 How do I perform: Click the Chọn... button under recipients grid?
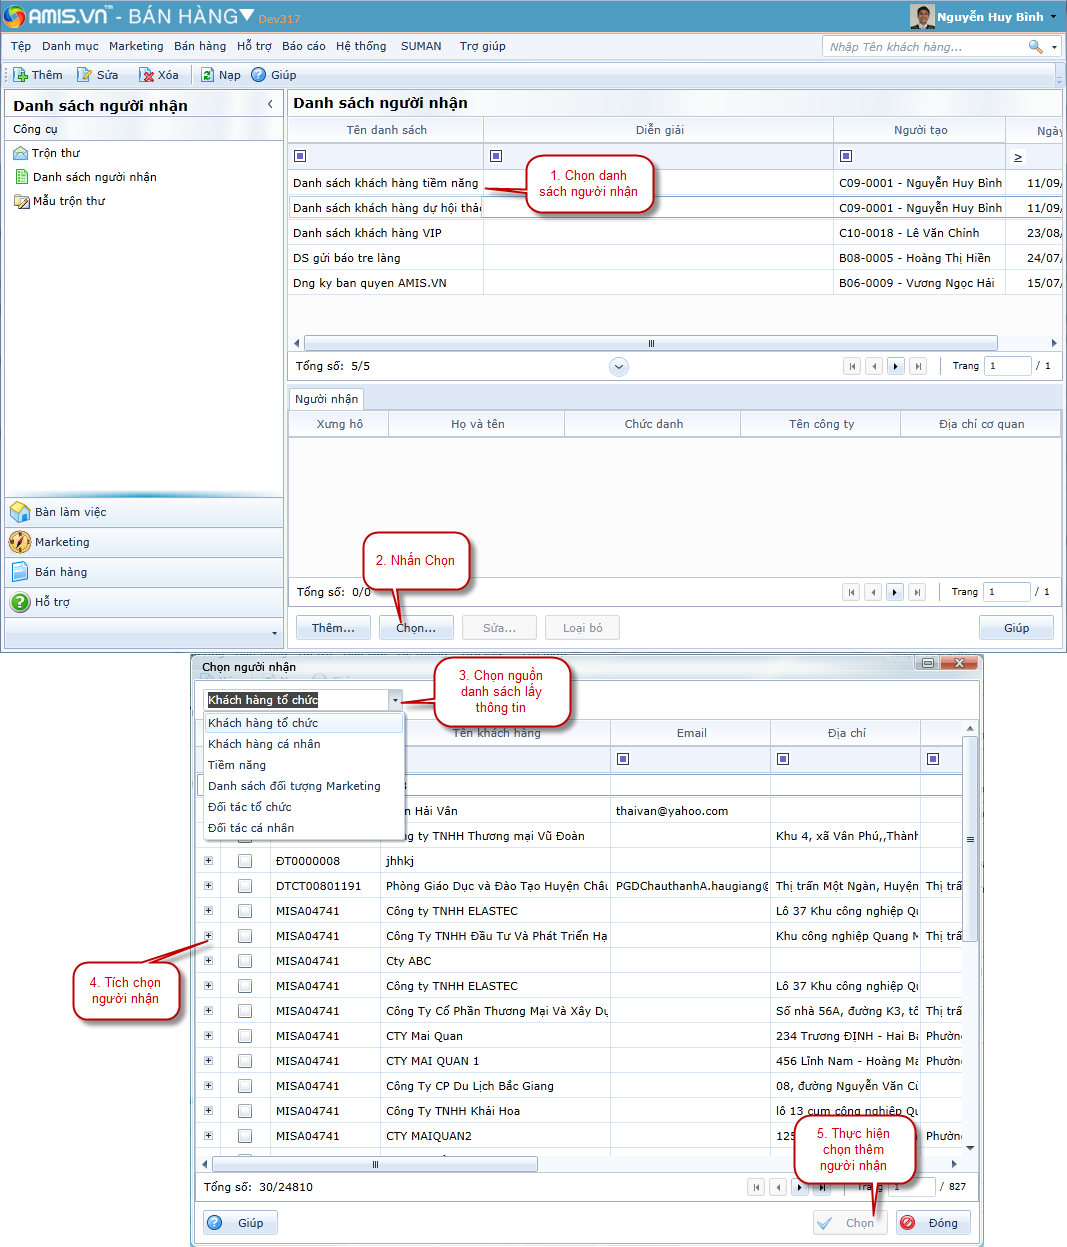pos(415,628)
